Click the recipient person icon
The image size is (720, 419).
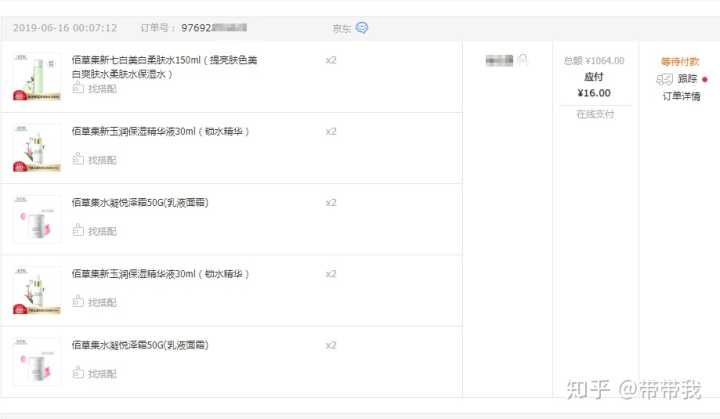coord(522,60)
